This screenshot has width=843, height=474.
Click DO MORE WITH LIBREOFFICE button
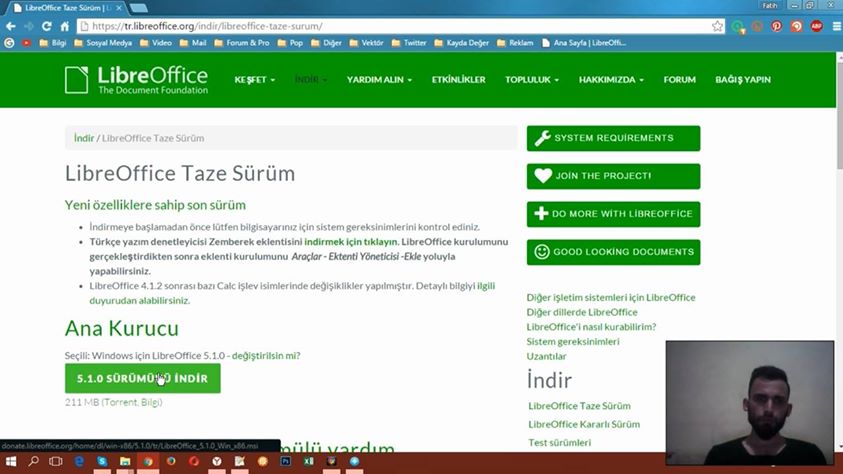tap(613, 214)
